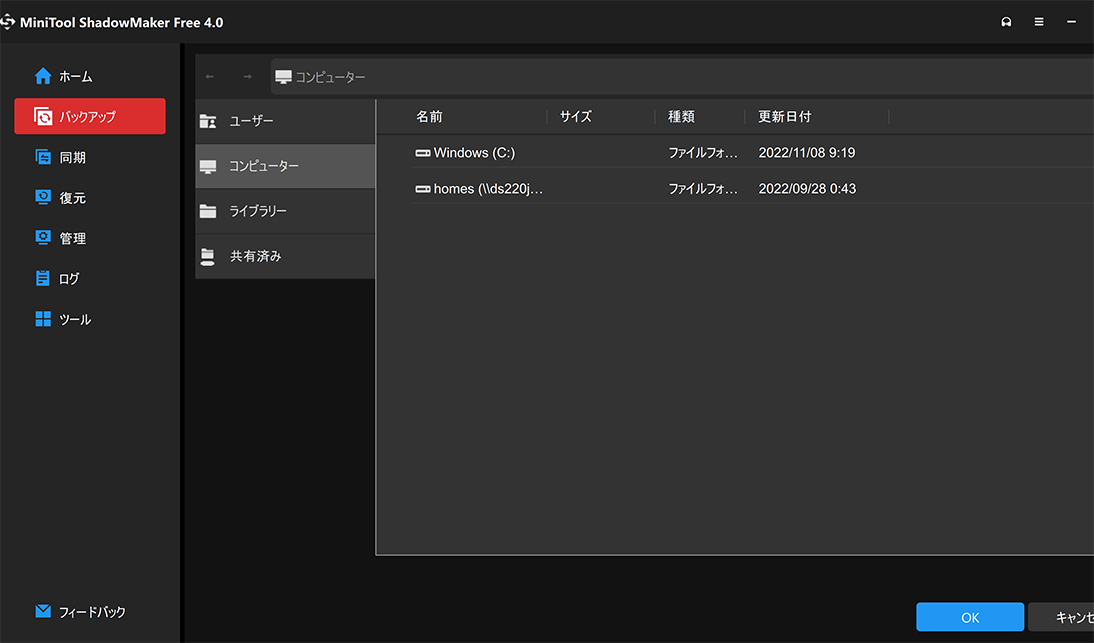Select the homes (\\ds220j… network drive row
The width and height of the screenshot is (1094, 643).
[753, 189]
